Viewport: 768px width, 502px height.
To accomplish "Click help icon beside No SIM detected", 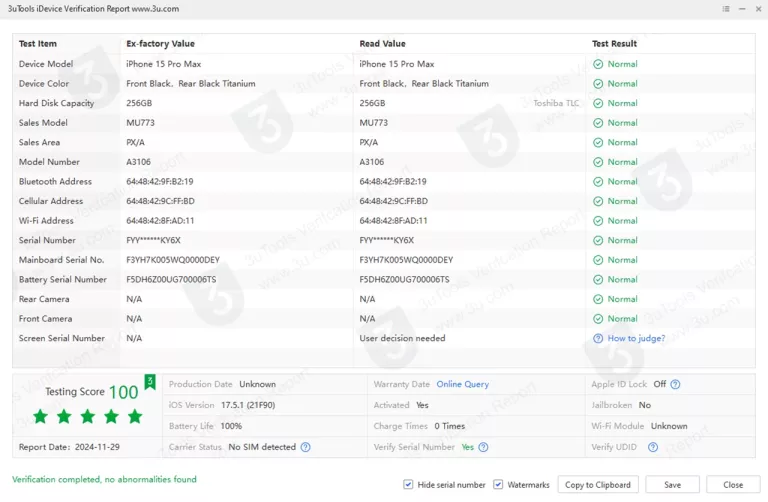I will 306,447.
